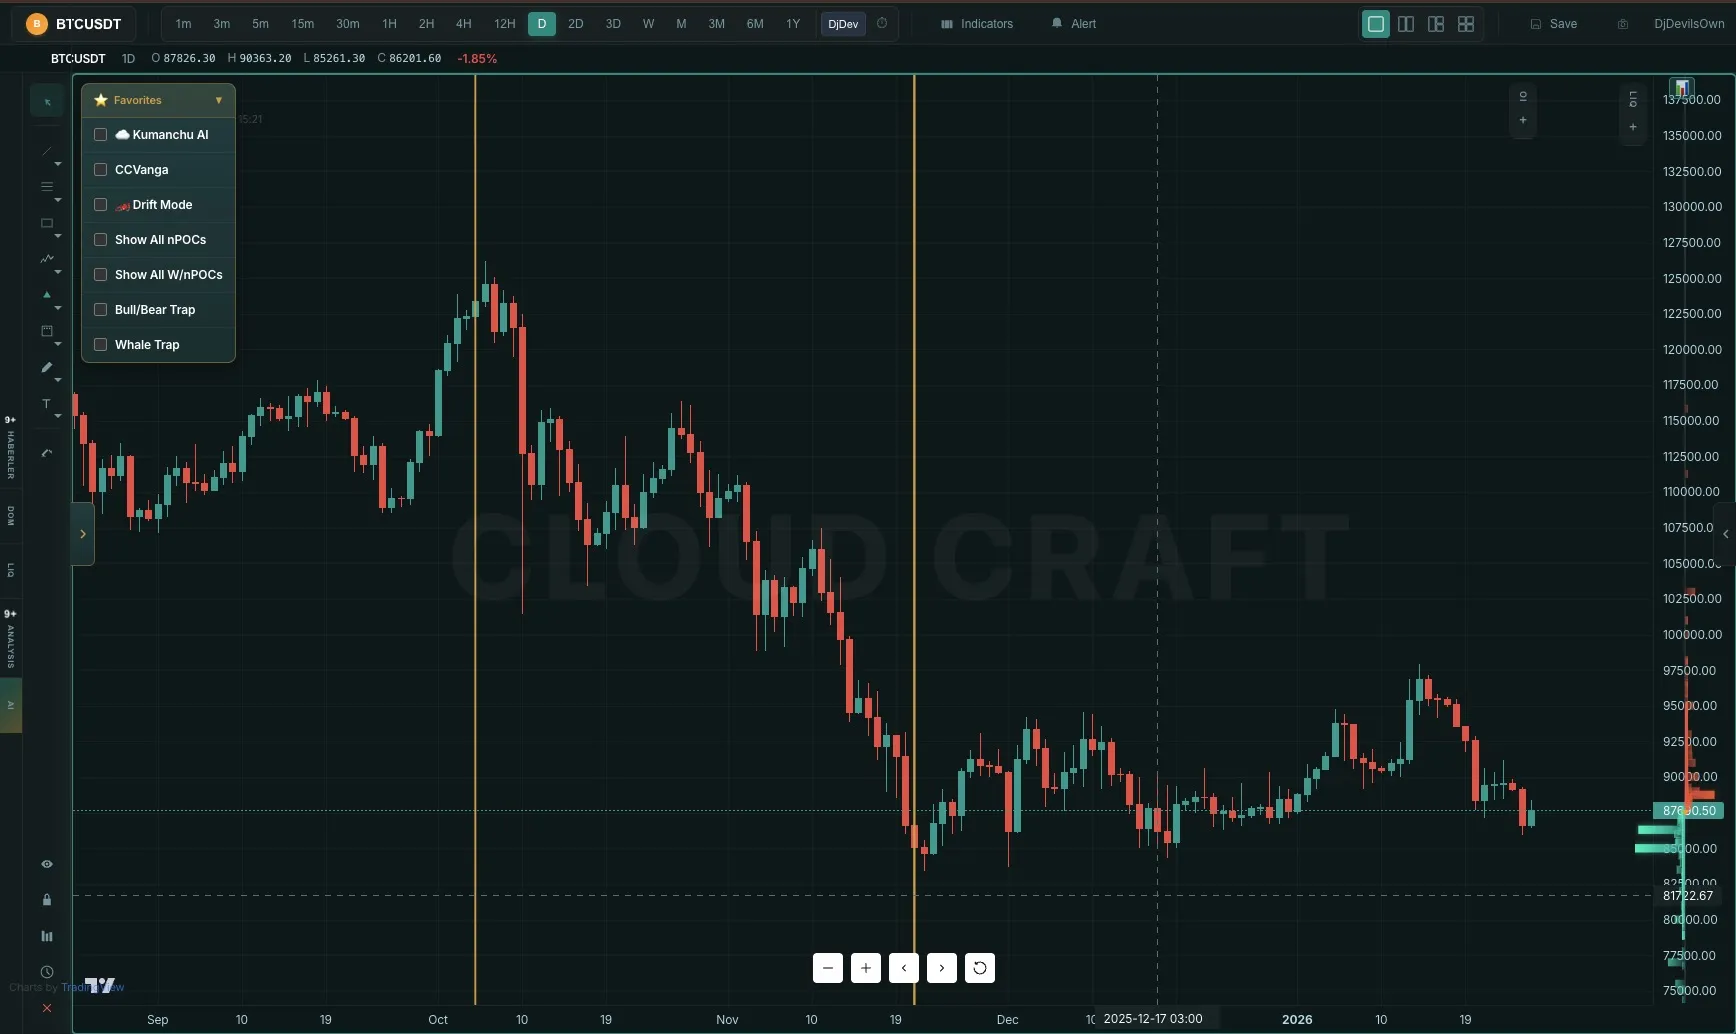Expand the horizontal lines tool options arrow

tap(58, 200)
